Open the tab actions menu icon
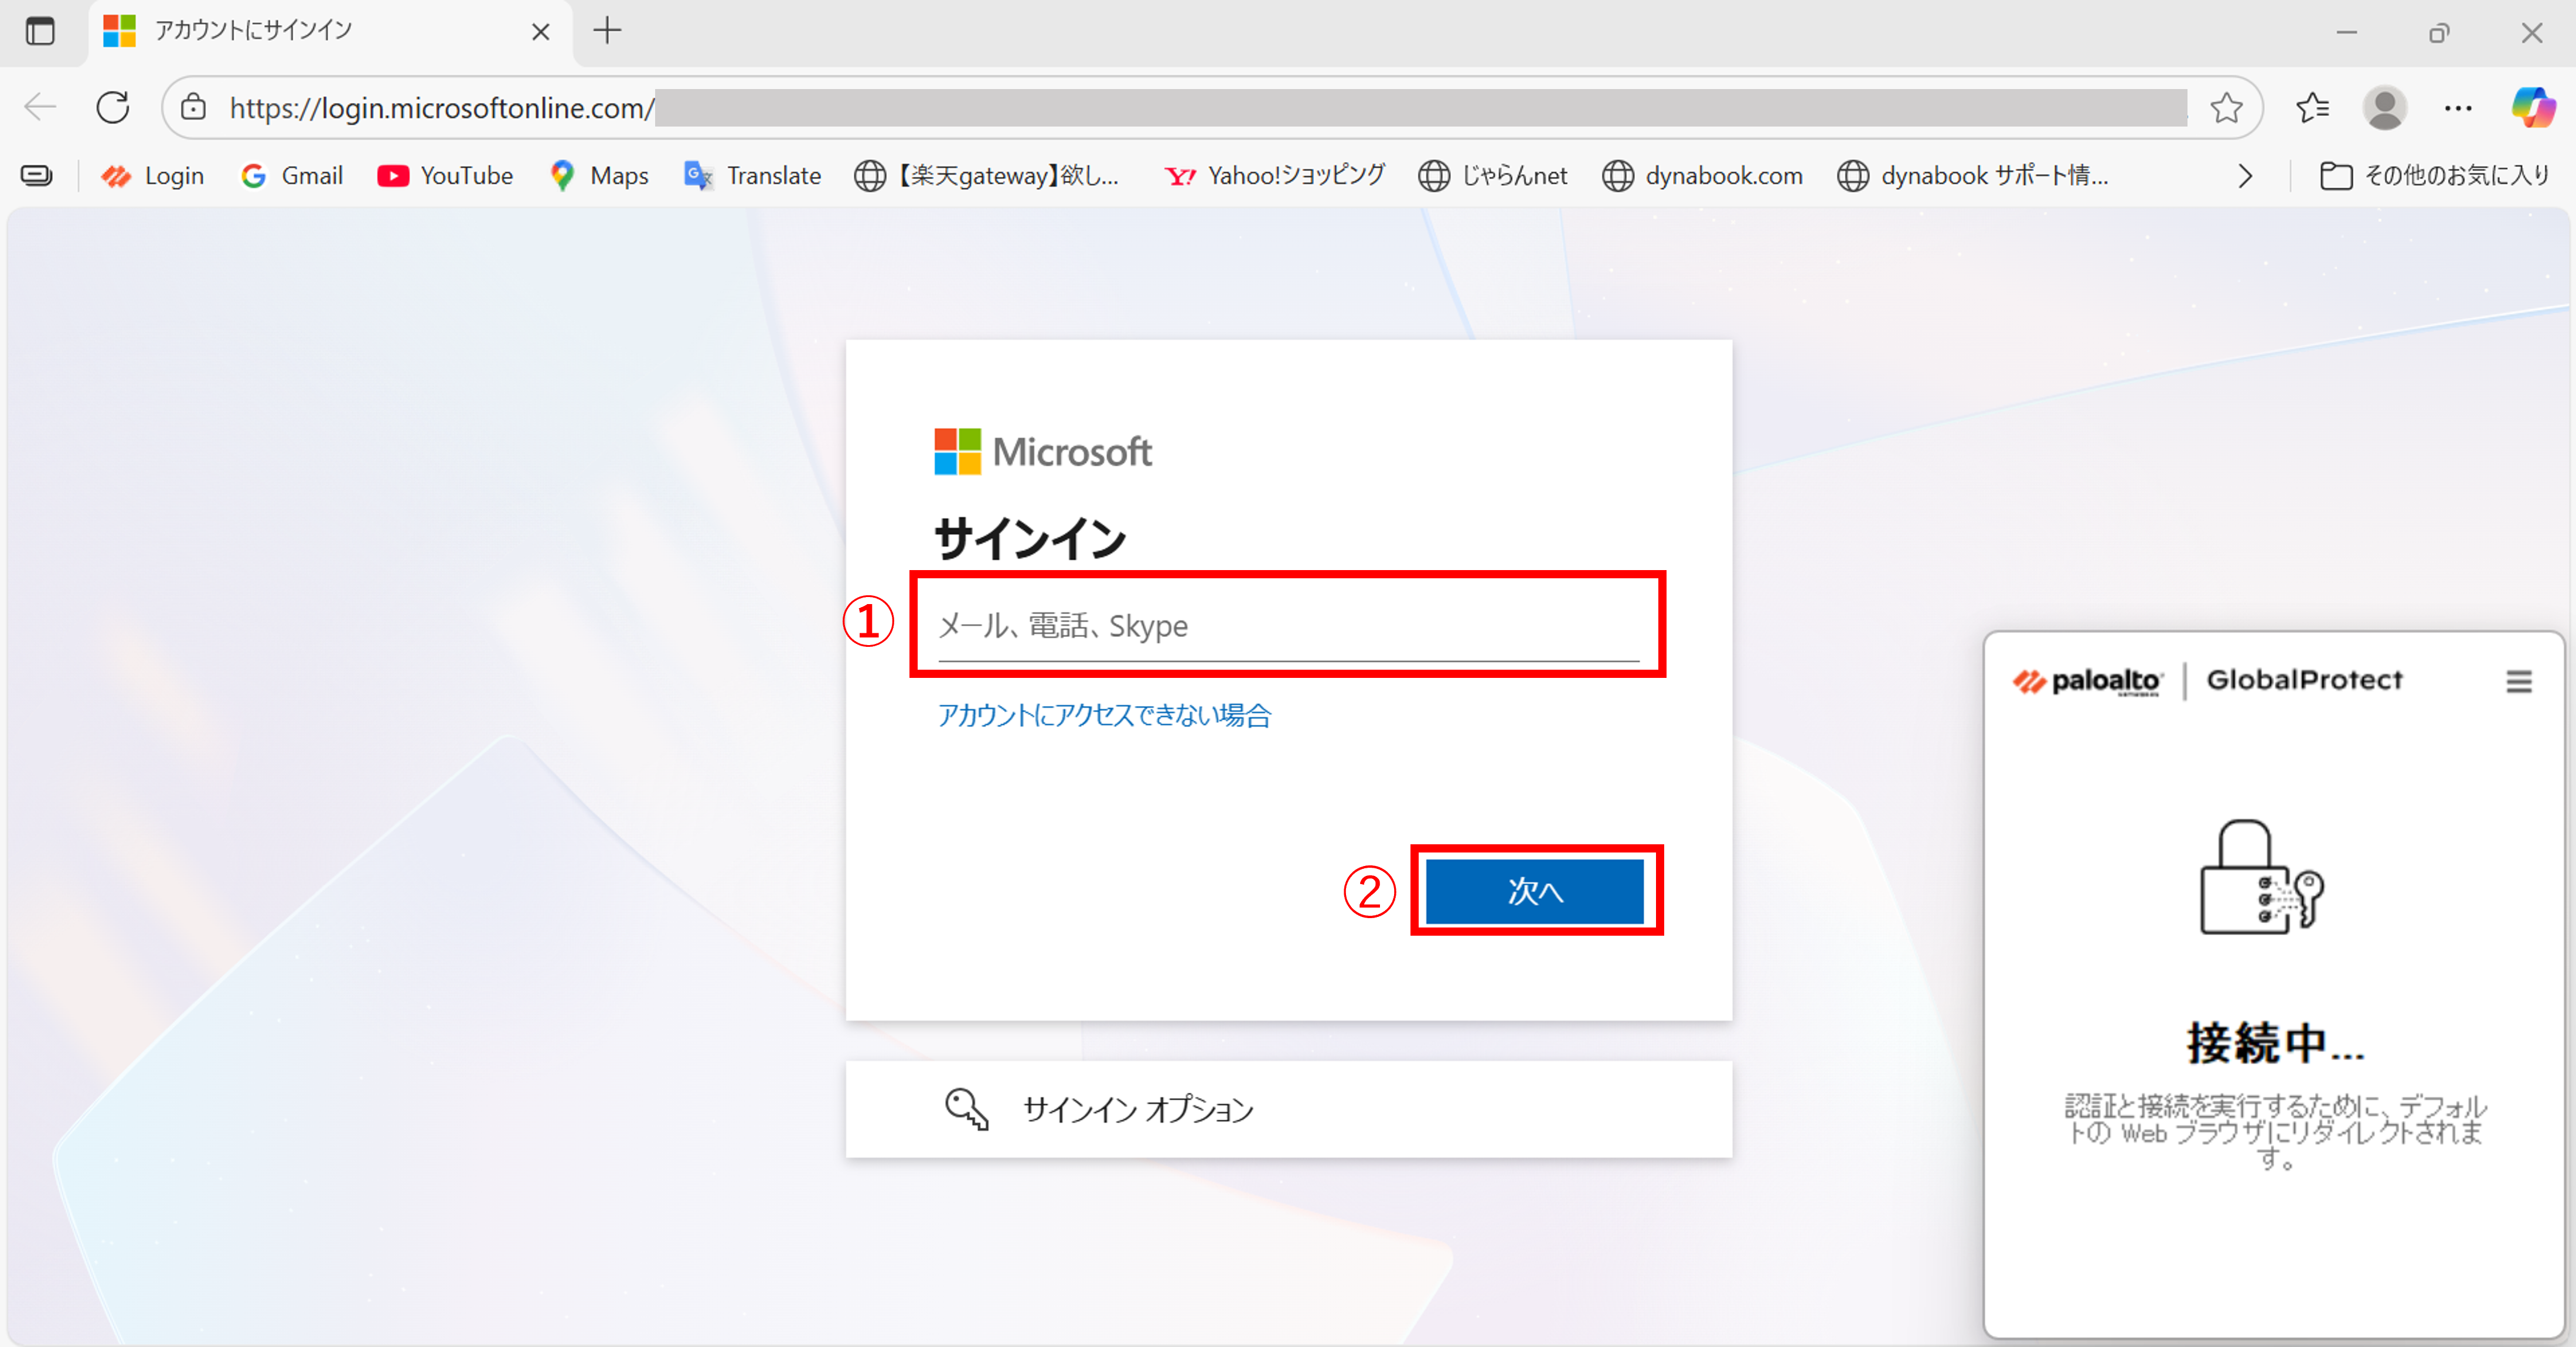The image size is (2576, 1347). (x=40, y=31)
